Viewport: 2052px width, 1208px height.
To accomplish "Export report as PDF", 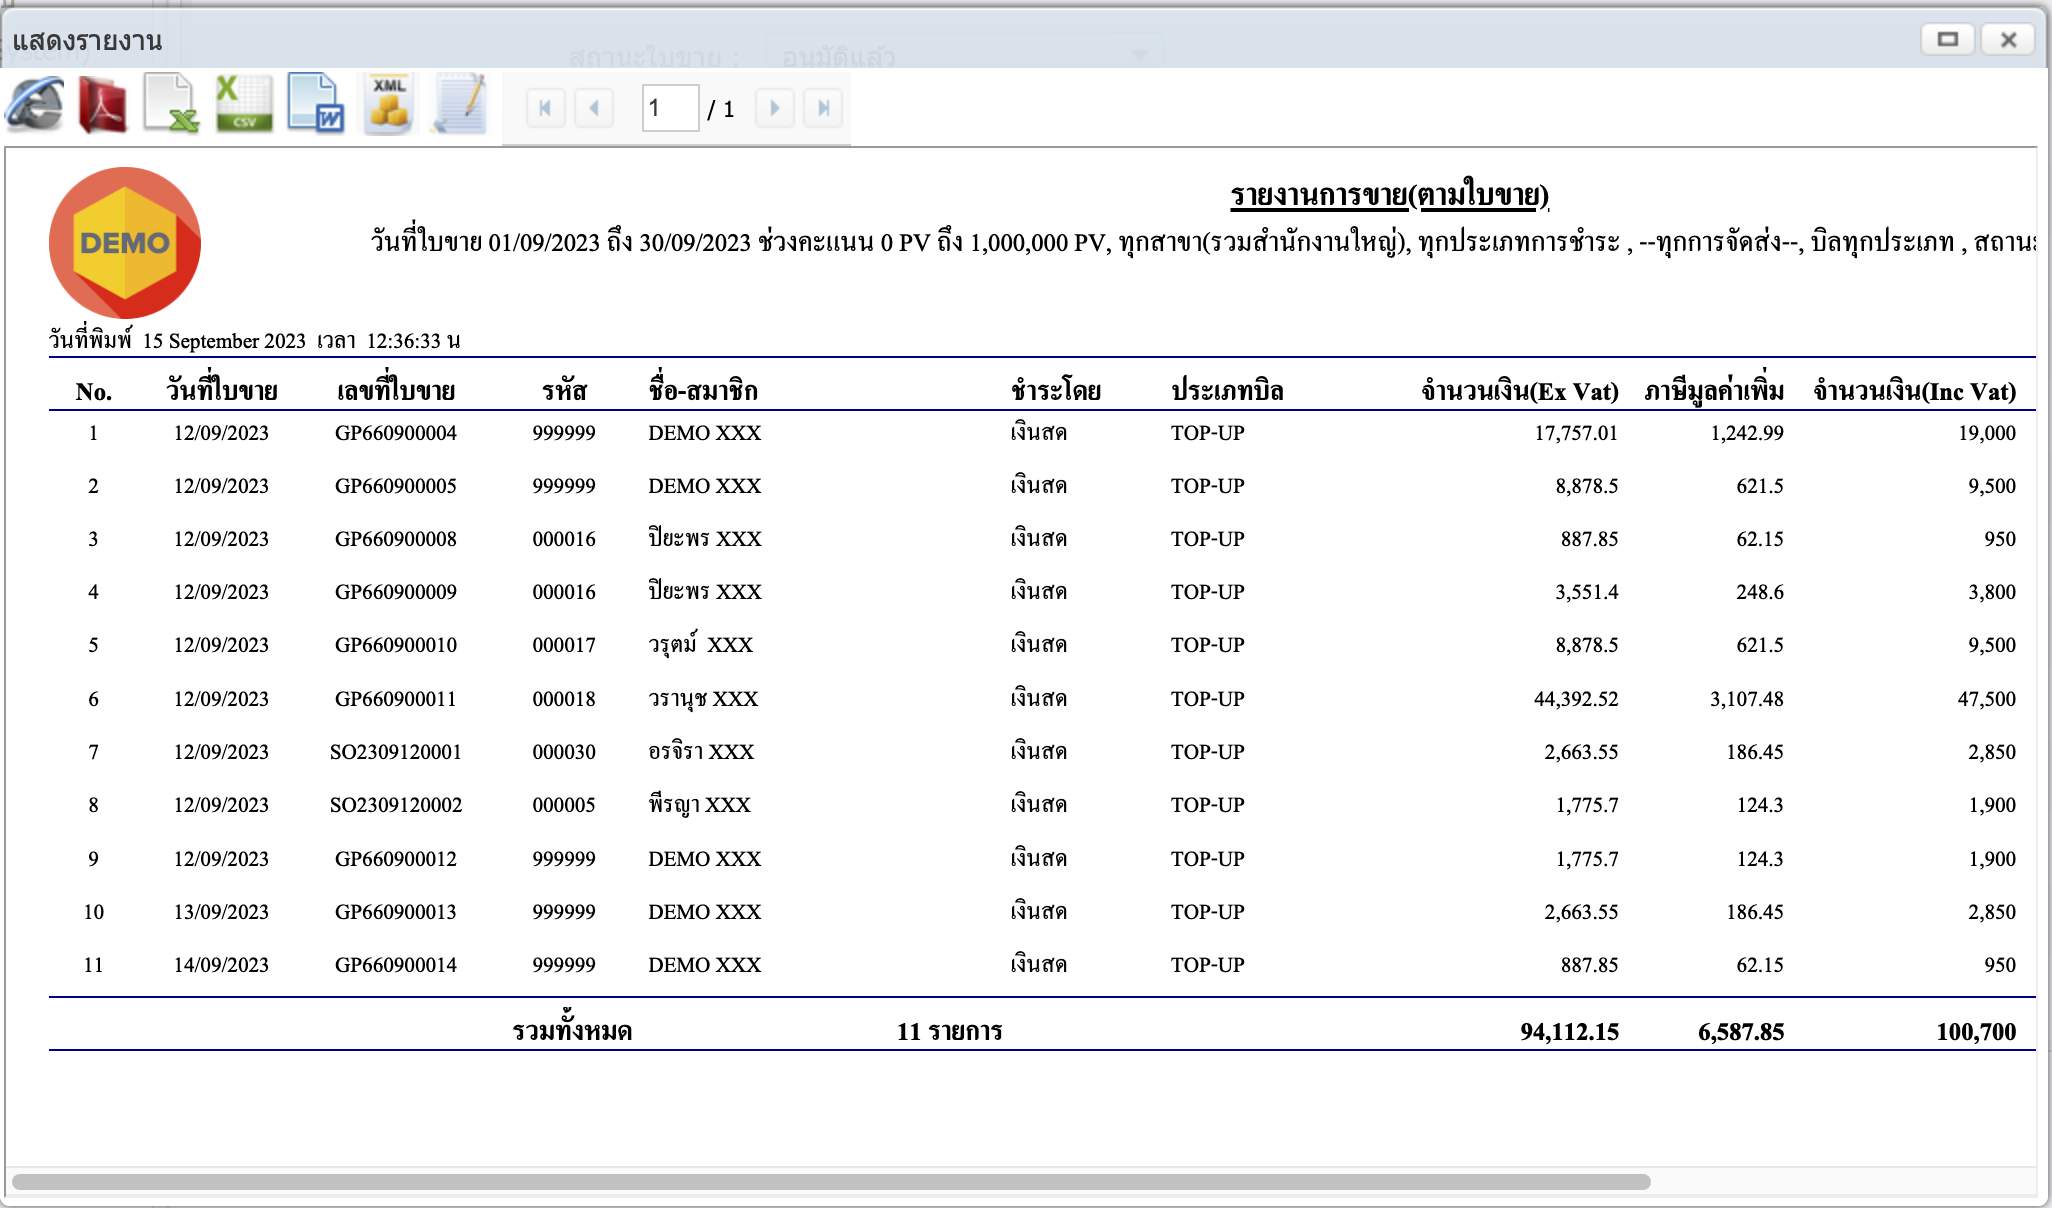I will click(103, 105).
